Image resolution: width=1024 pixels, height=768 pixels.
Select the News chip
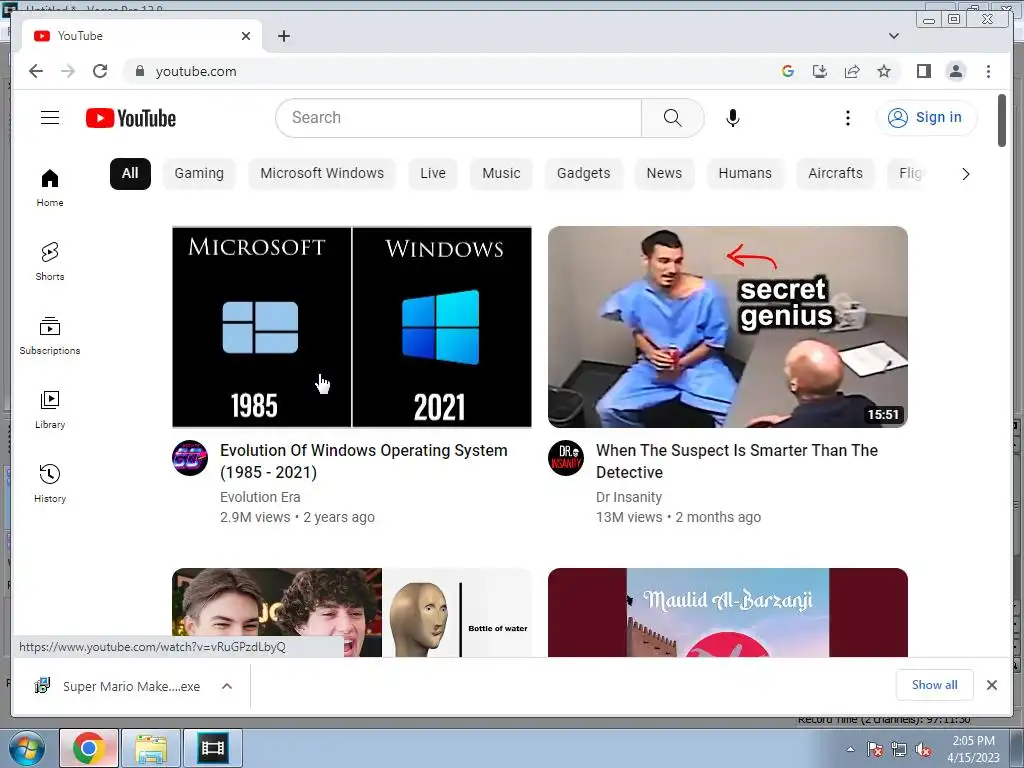point(664,174)
